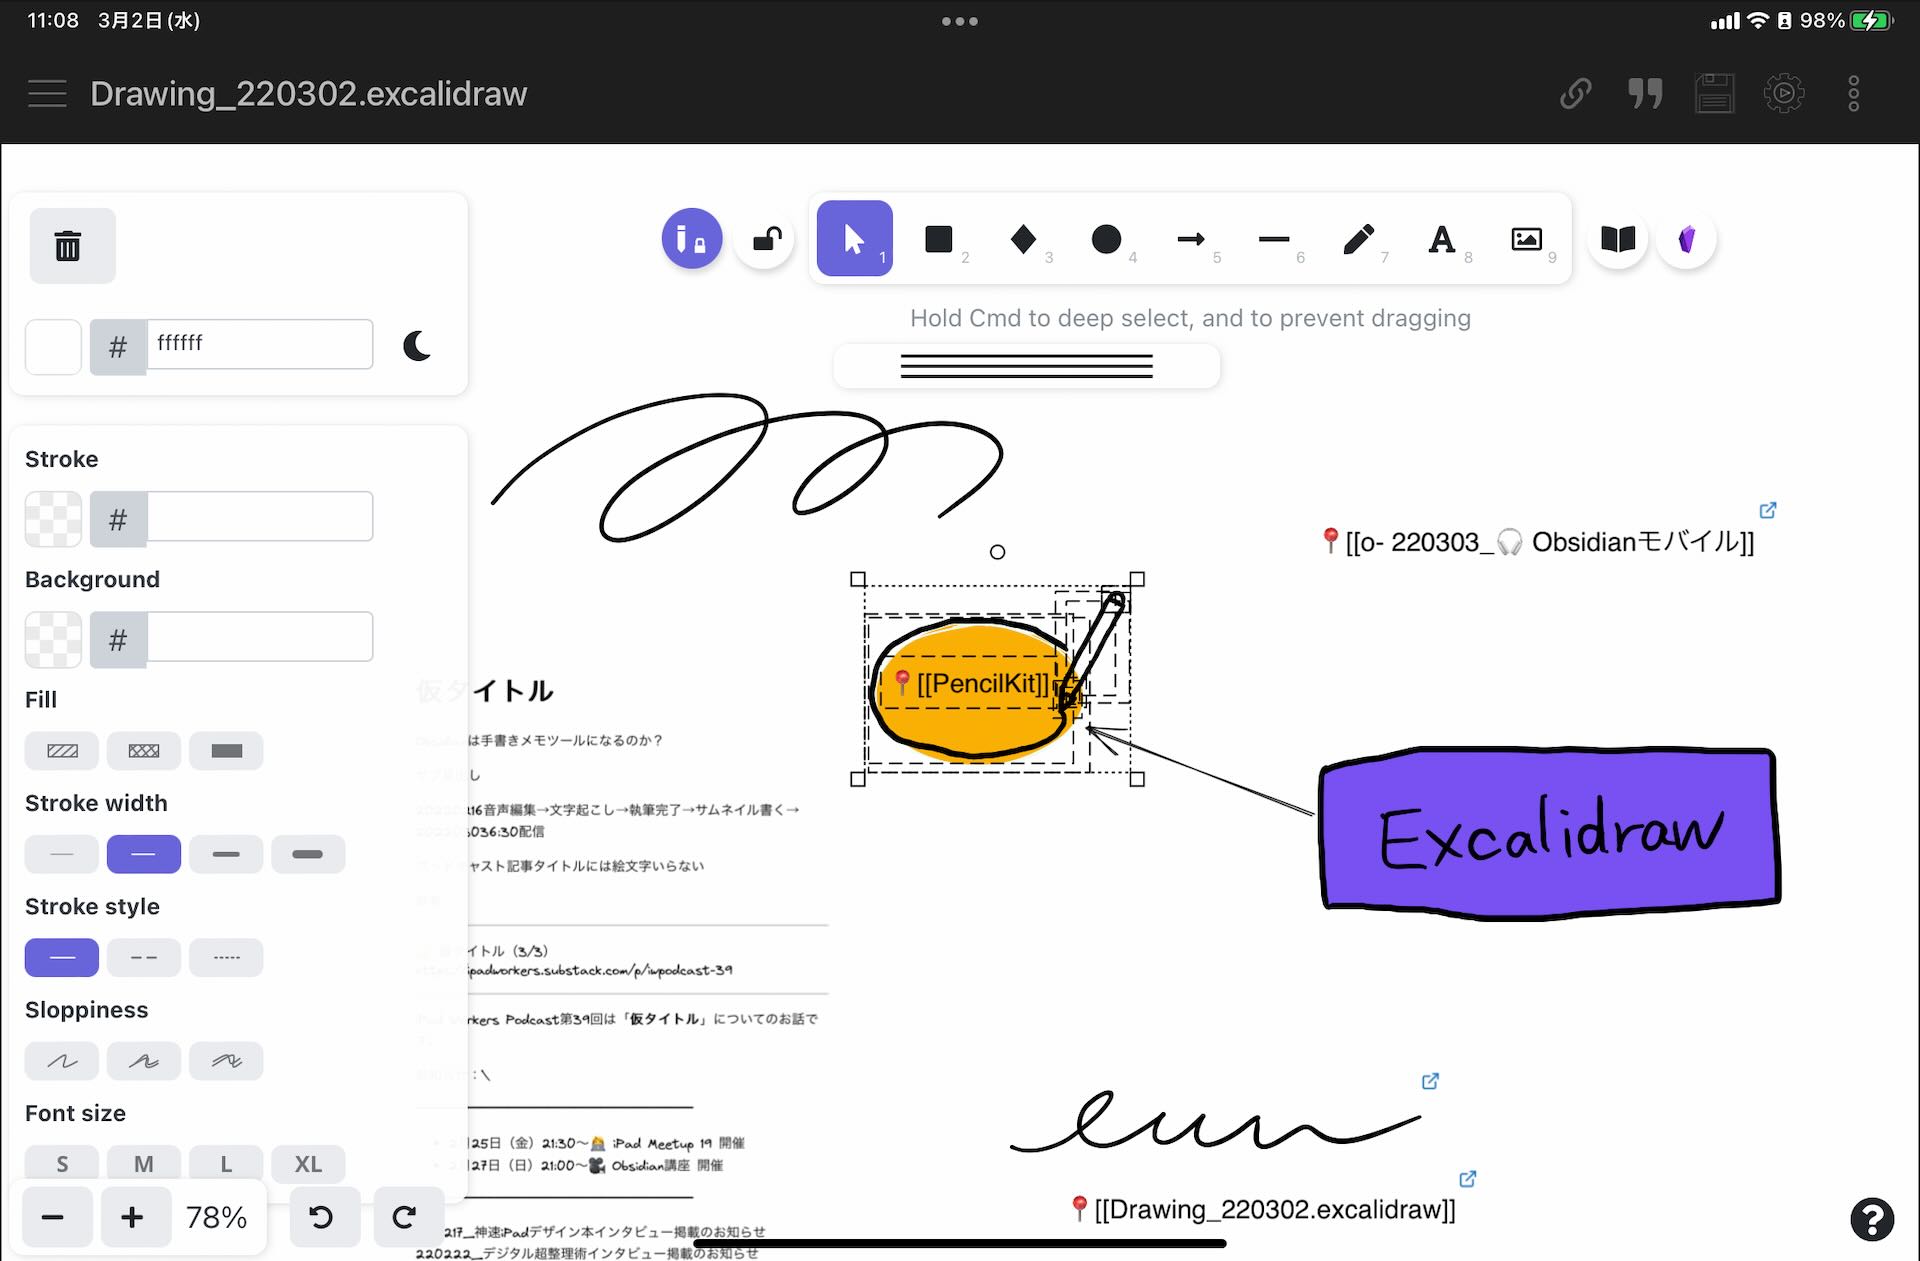Toggle the canvas lock icon
Screen dimensions: 1920x1261
click(766, 239)
